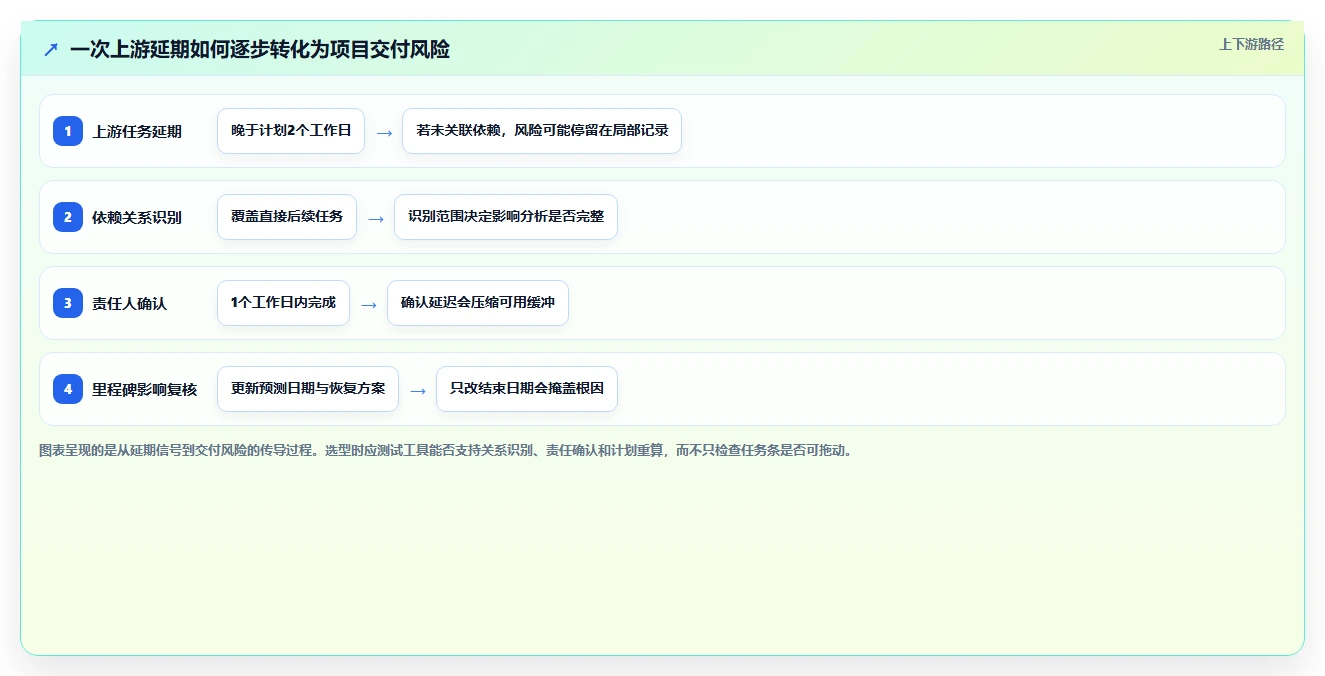Click the 晚于计划2个工作日 chip
Viewport: 1325px width, 676px height.
pyautogui.click(x=291, y=131)
